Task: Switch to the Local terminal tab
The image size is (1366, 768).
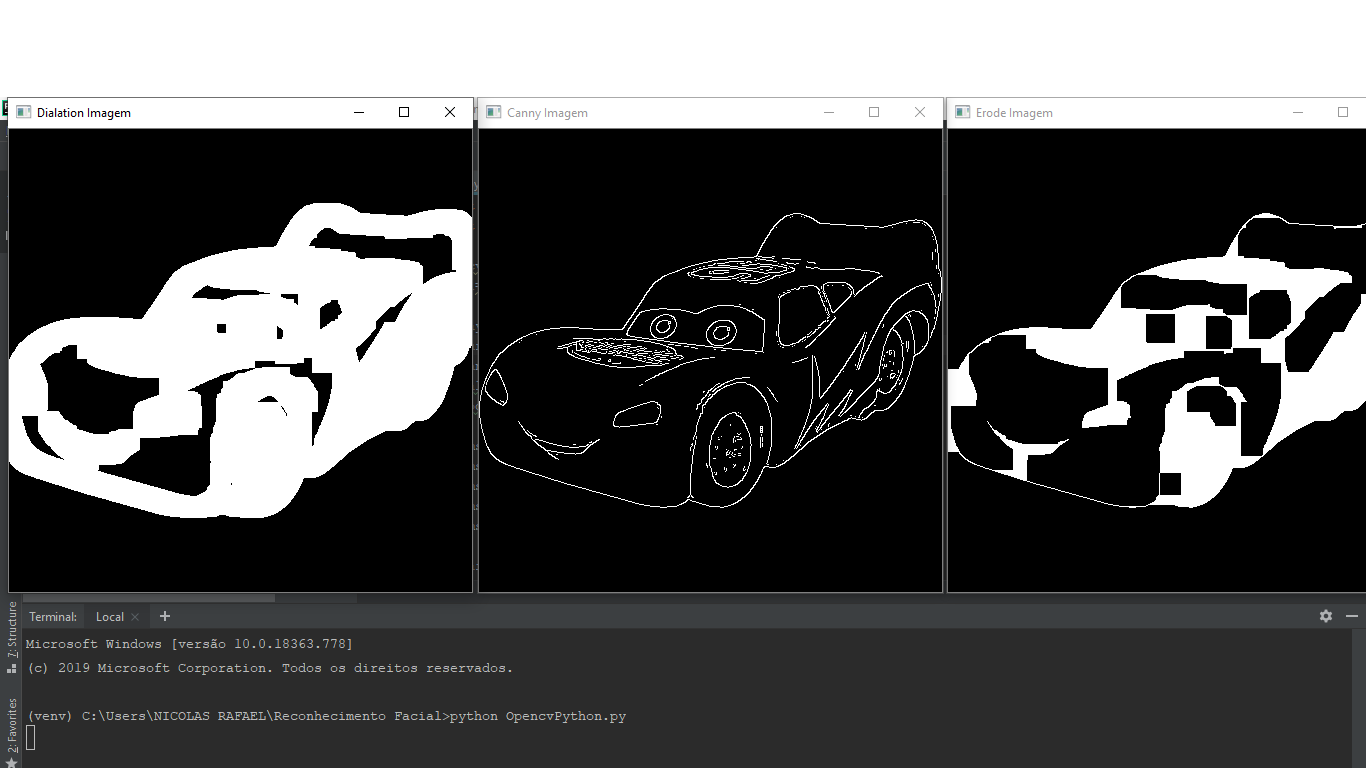Action: click(109, 617)
